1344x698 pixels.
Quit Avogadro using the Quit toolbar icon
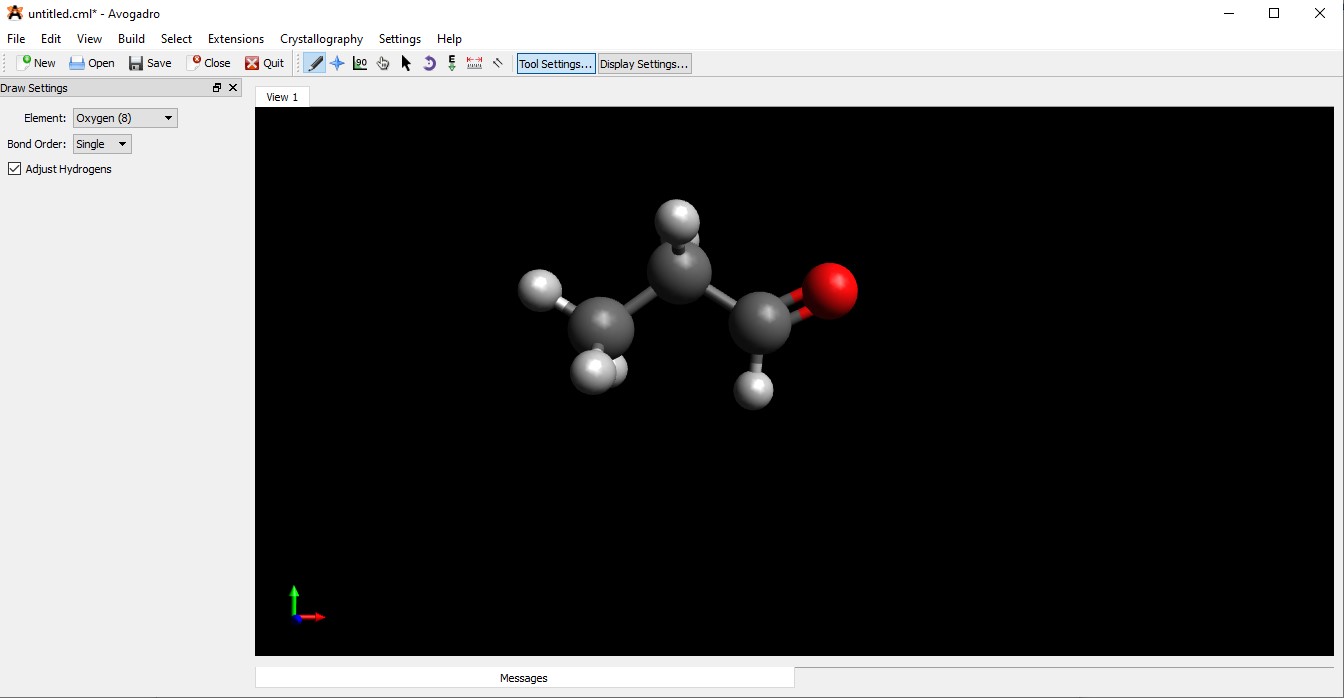tap(264, 62)
